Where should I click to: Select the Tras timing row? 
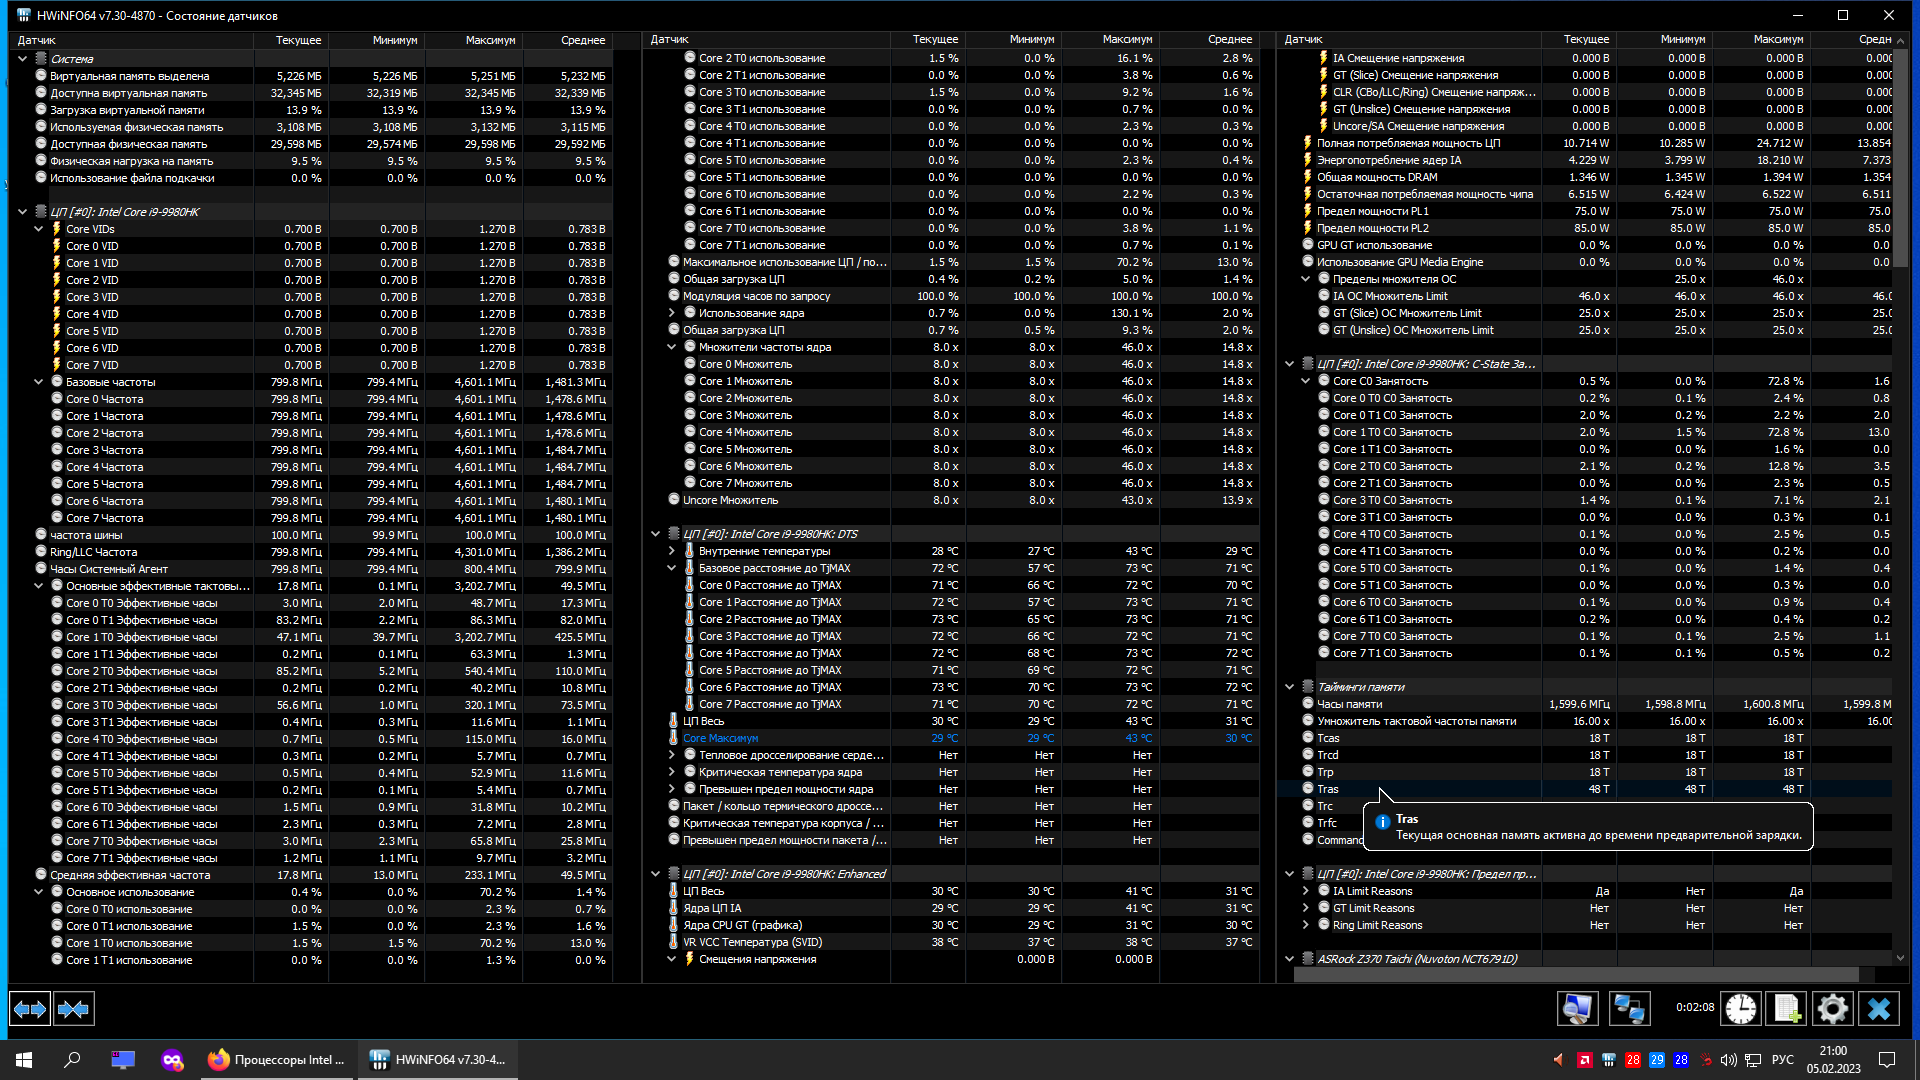click(1328, 789)
